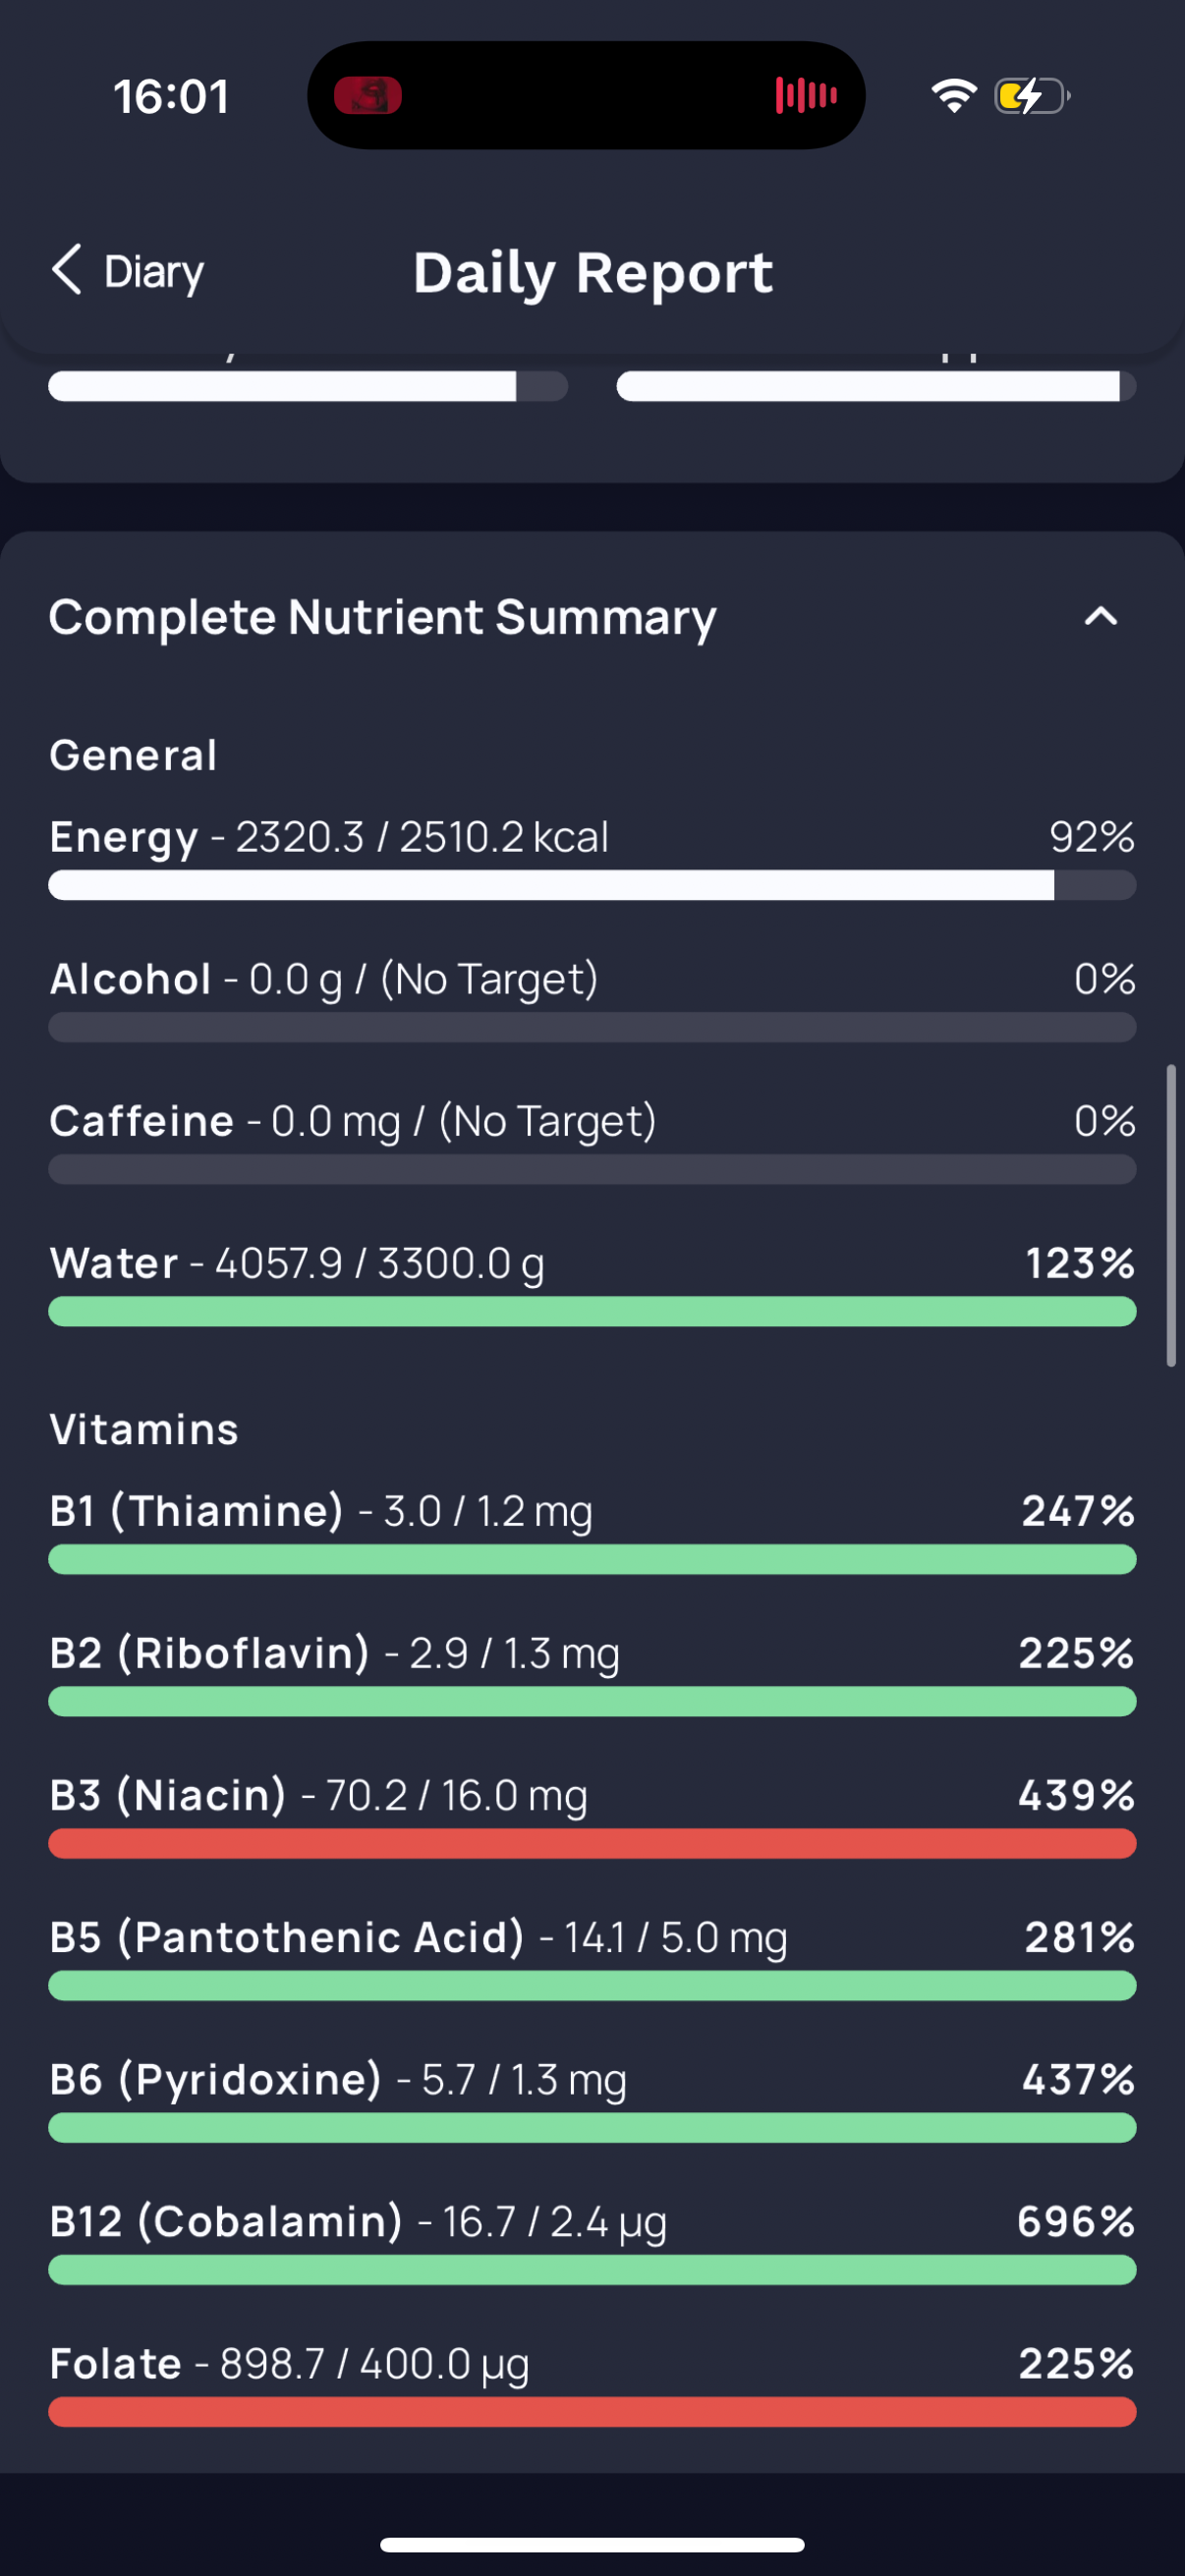
Task: Tap the red B3 (Niacin) bar
Action: [x=592, y=1843]
